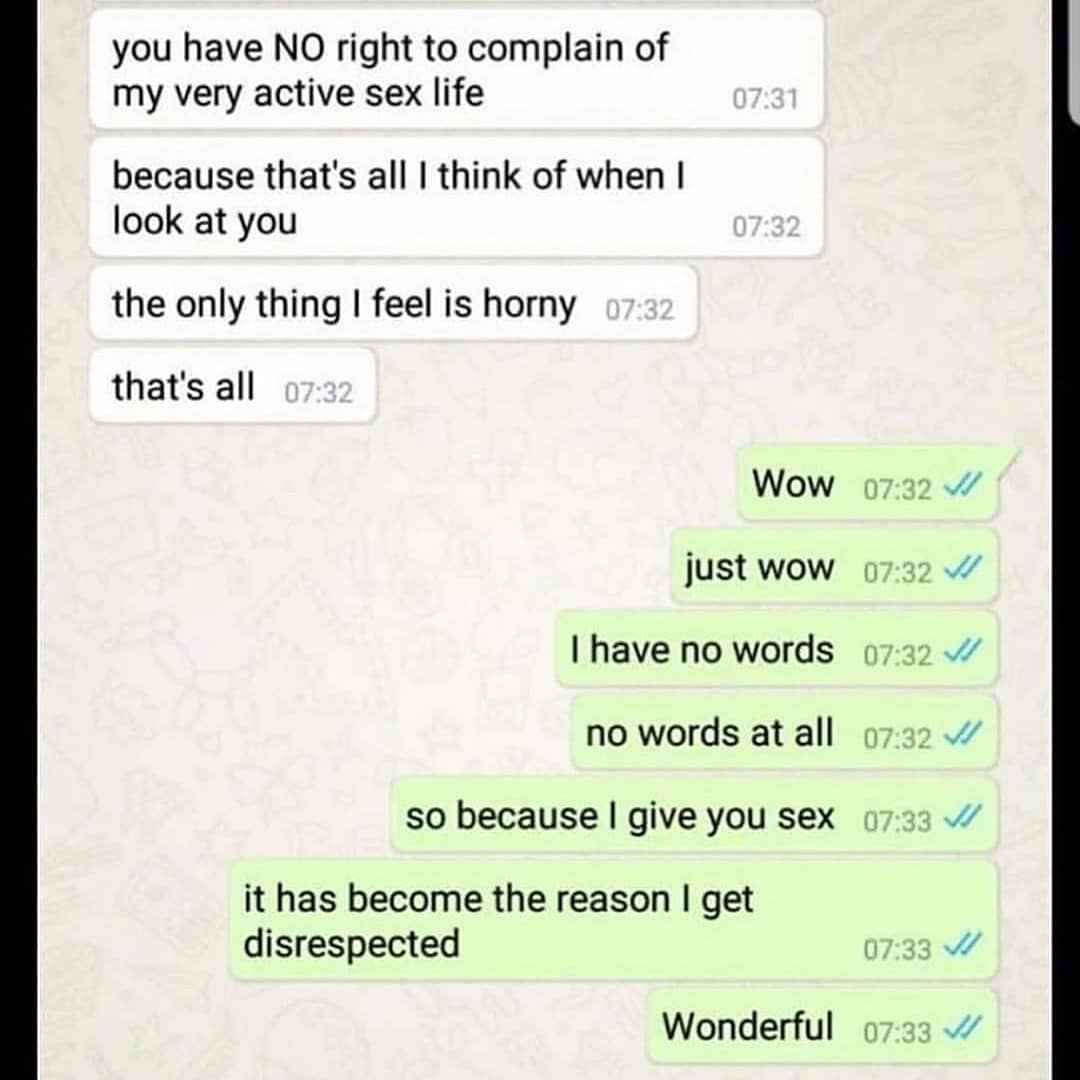Tap the read ticks on 'so because I give you sex'
1080x1080 pixels.
coord(959,818)
